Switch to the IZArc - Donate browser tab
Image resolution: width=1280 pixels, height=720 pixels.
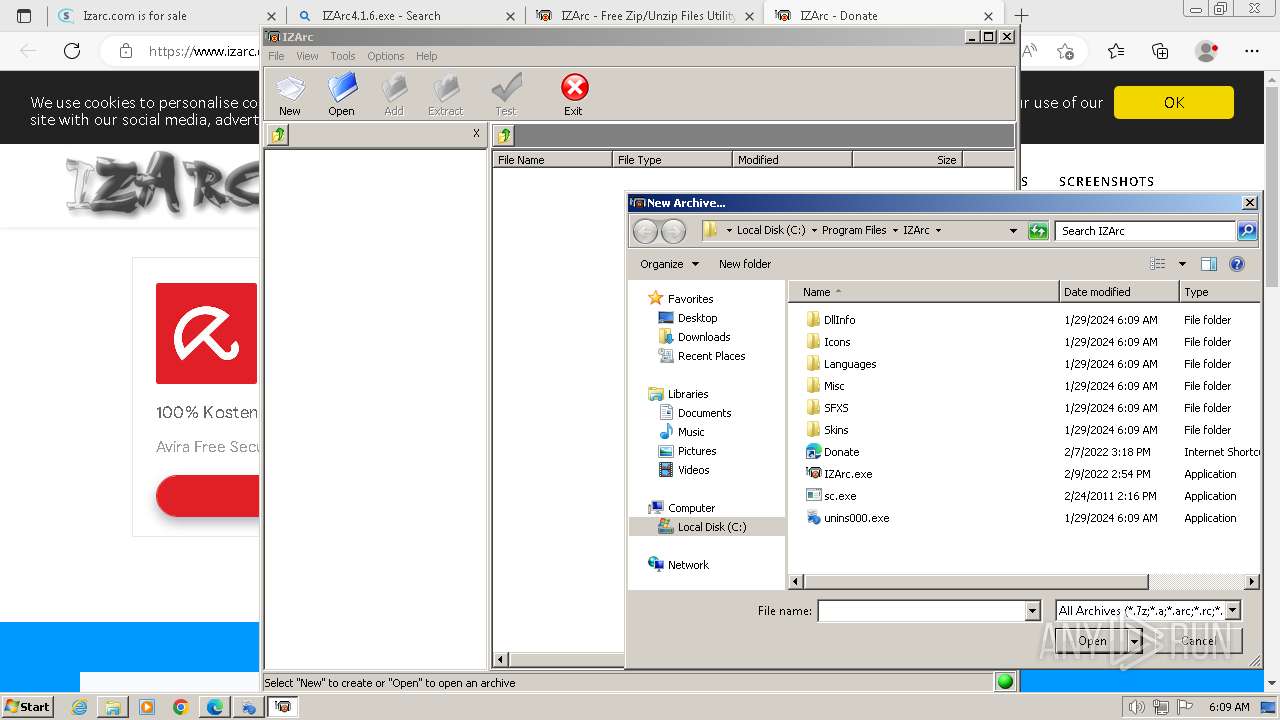point(884,16)
